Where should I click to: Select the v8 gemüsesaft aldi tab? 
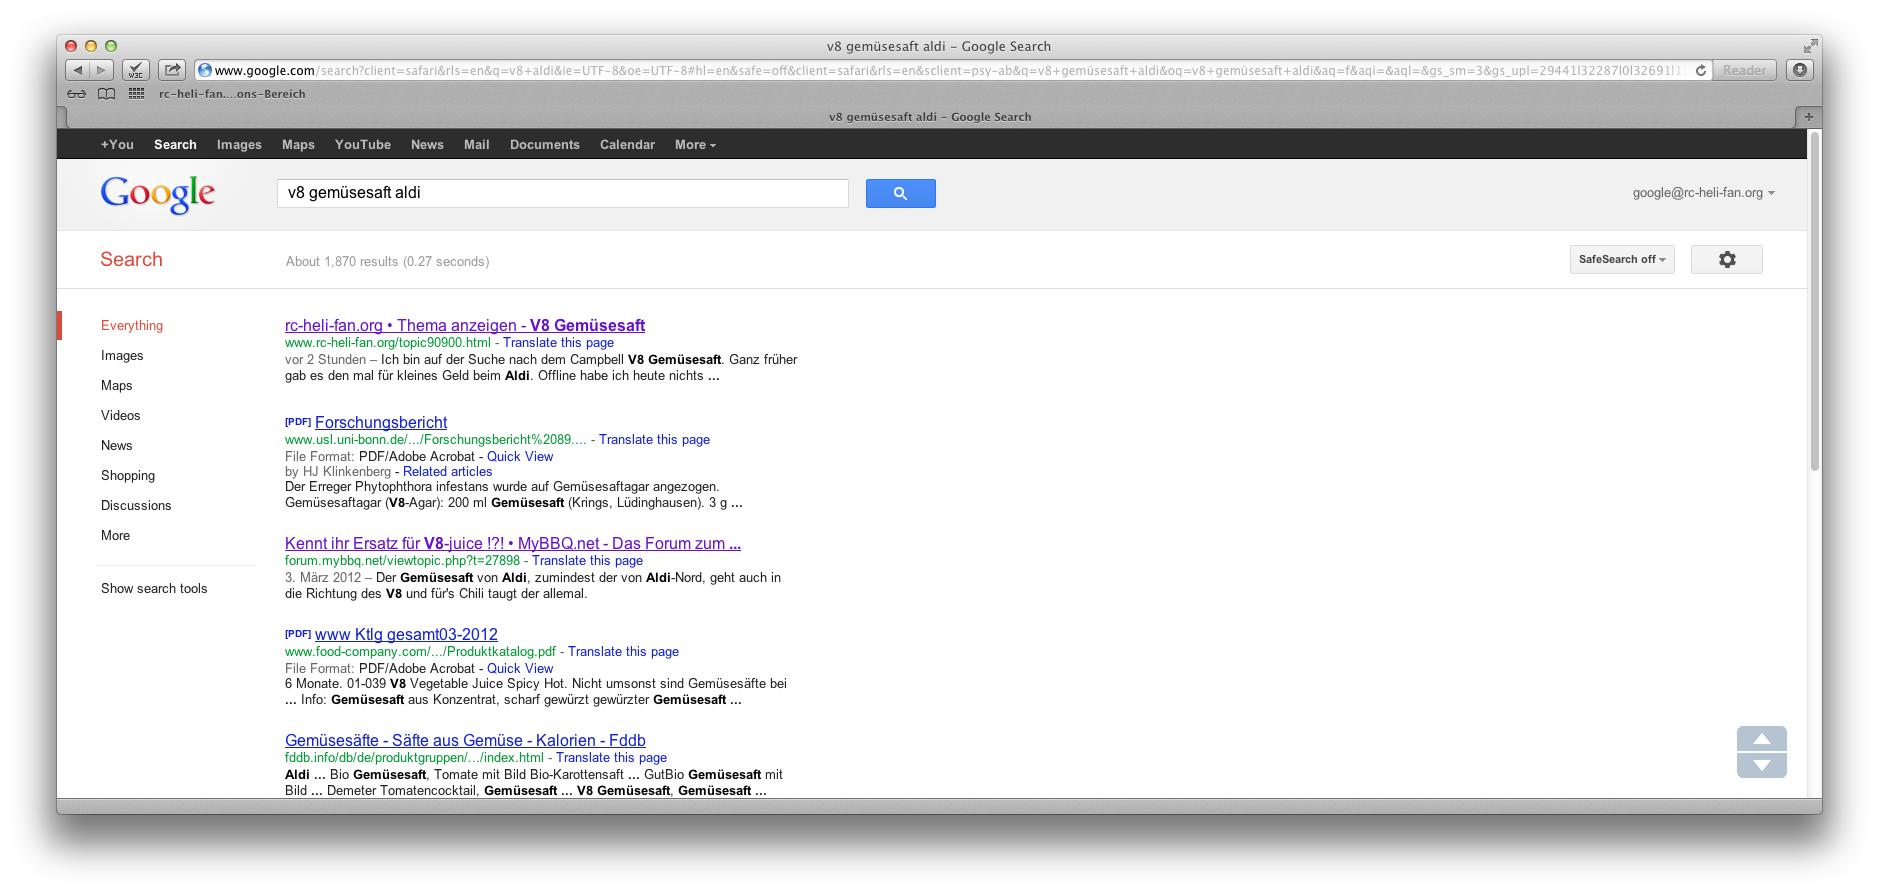click(x=930, y=117)
